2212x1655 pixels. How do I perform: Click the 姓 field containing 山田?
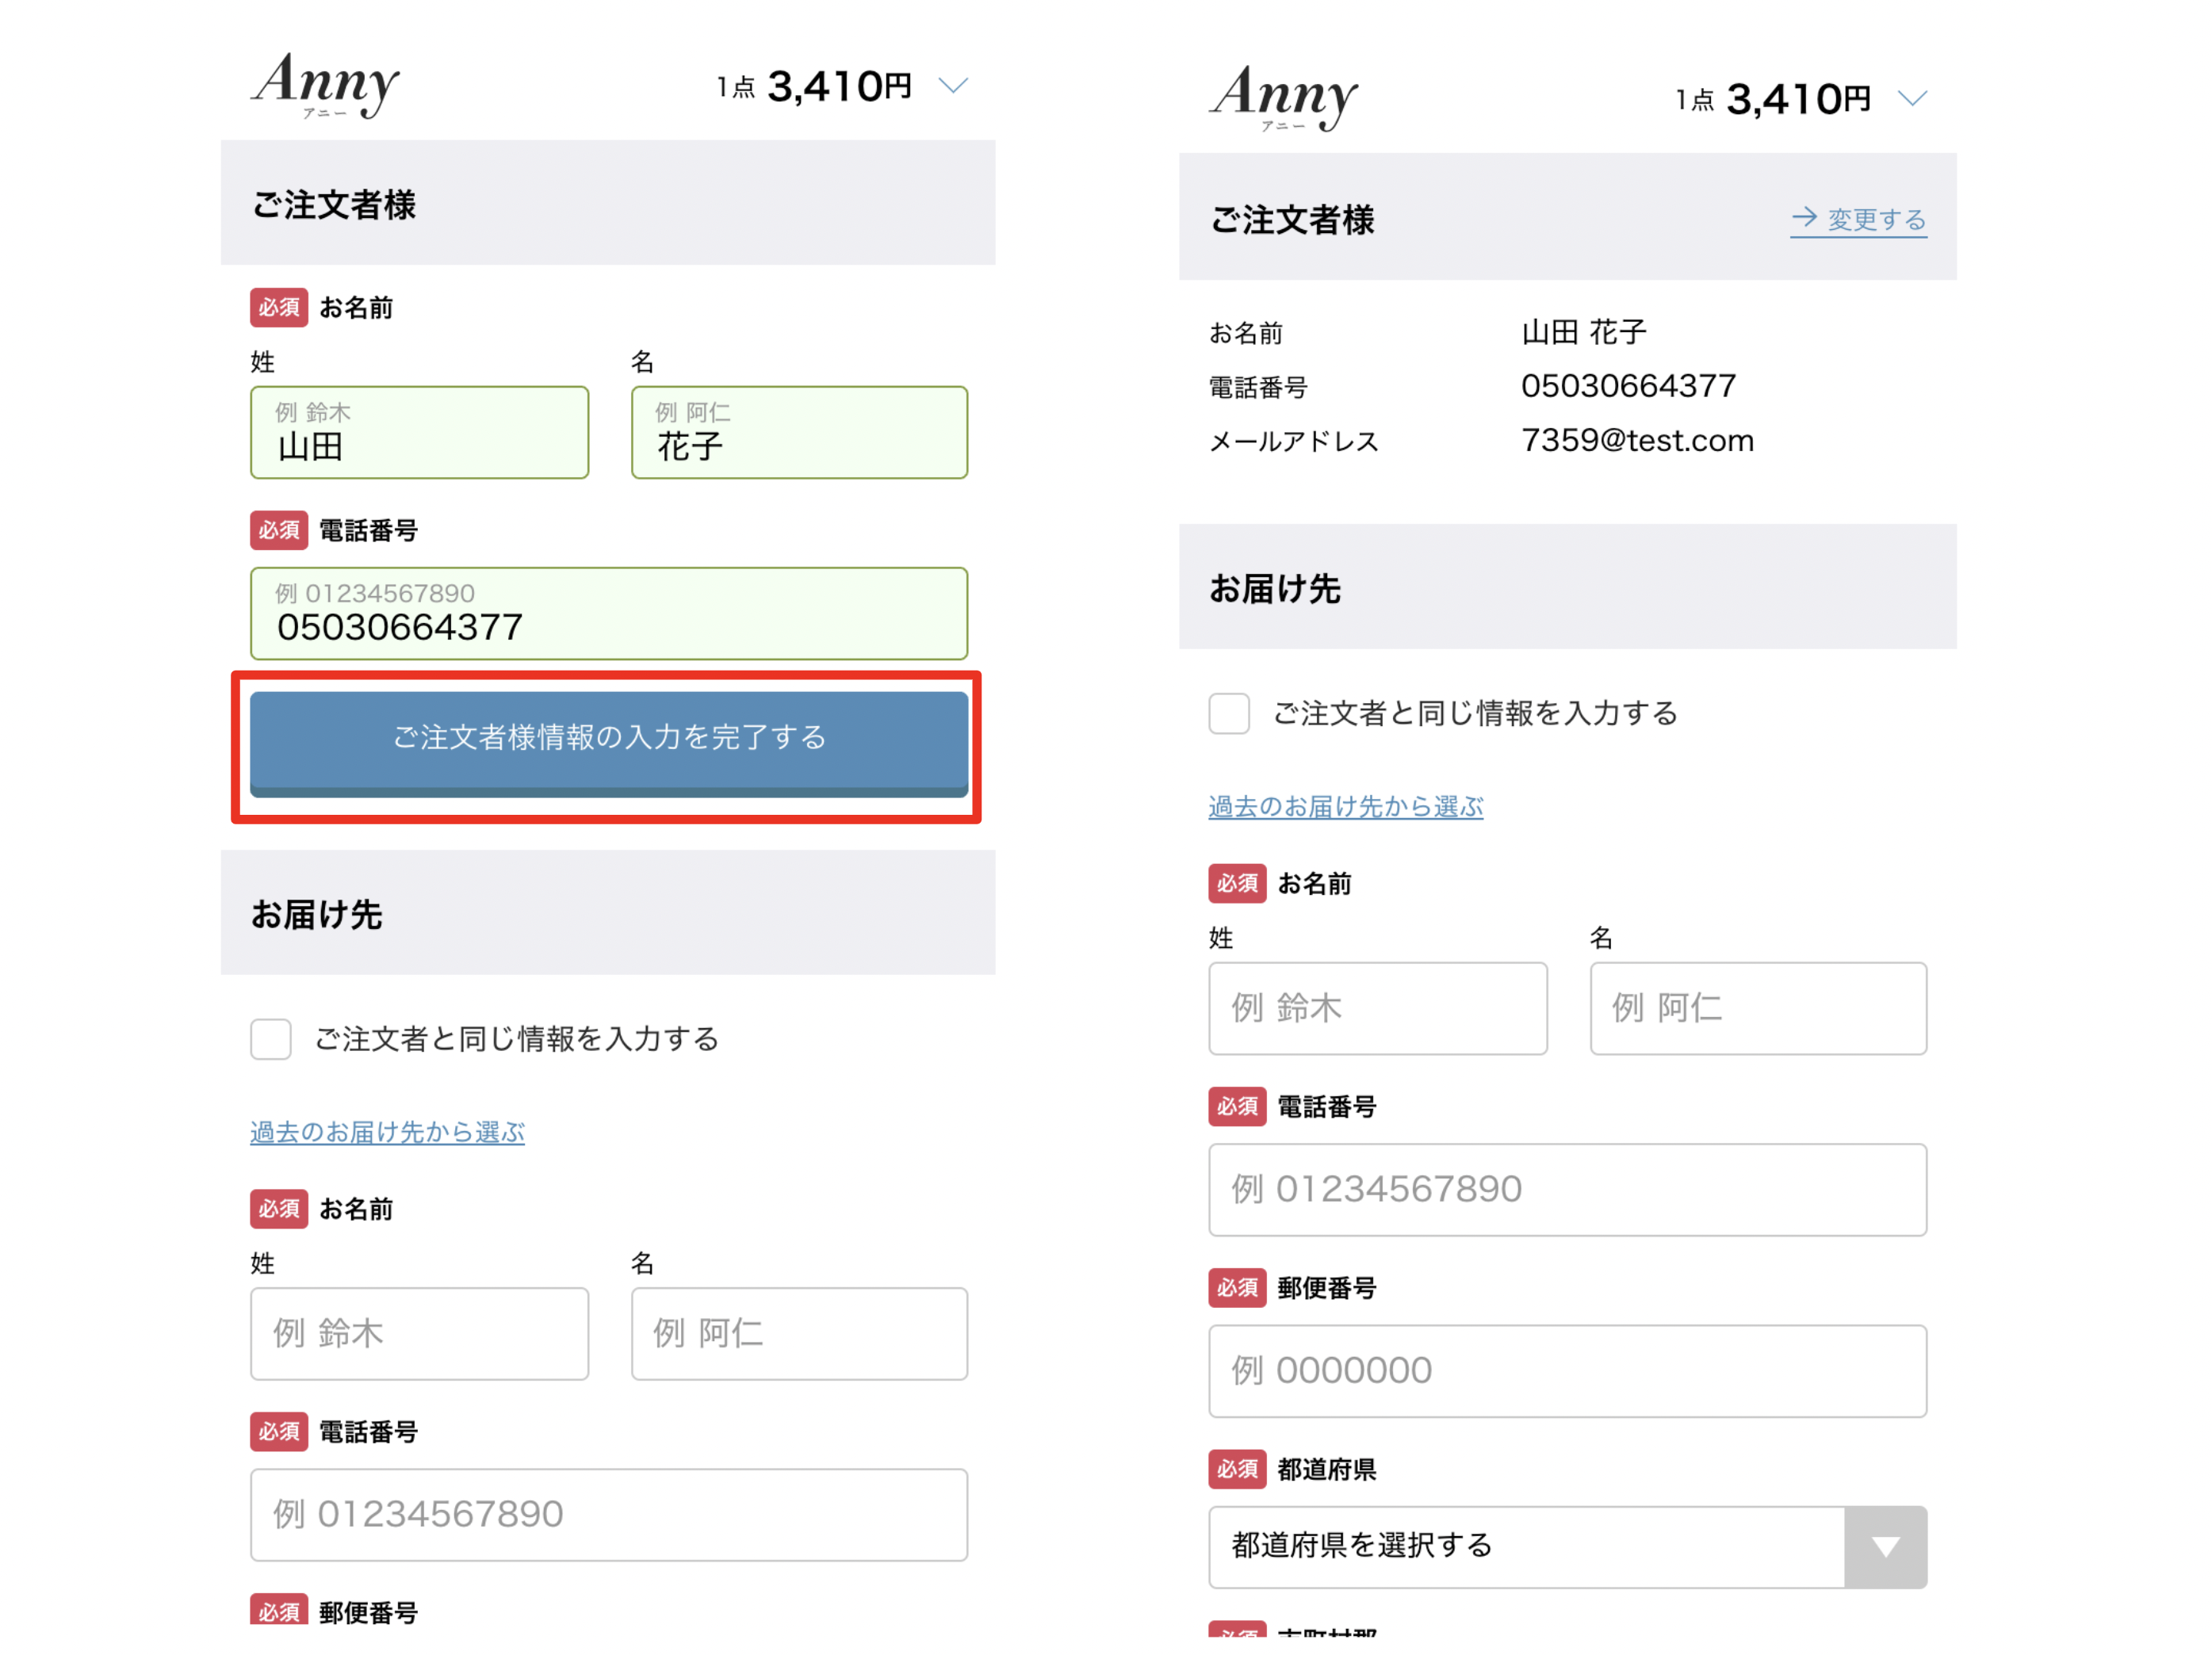click(x=419, y=432)
